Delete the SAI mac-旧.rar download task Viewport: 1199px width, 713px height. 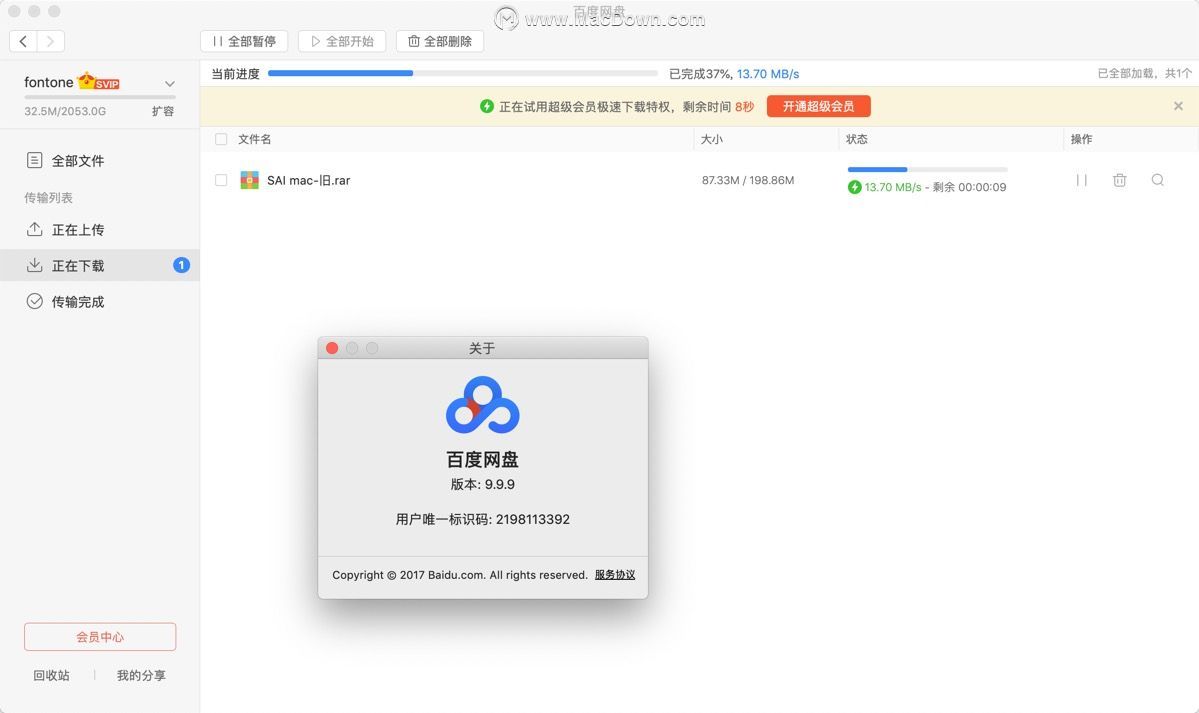[1119, 180]
